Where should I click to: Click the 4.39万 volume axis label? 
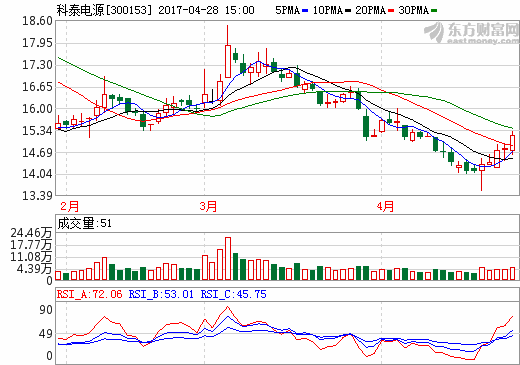pyautogui.click(x=34, y=268)
